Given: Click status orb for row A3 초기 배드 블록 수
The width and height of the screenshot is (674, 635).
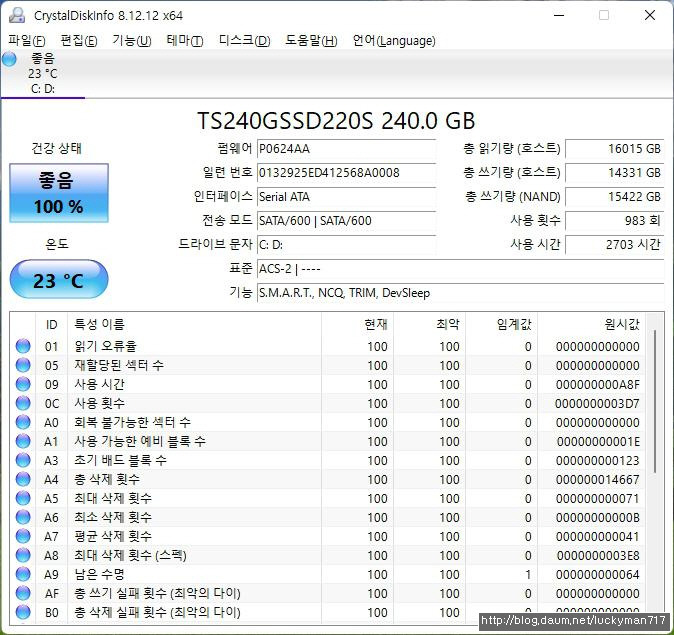Looking at the screenshot, I should click(x=23, y=460).
